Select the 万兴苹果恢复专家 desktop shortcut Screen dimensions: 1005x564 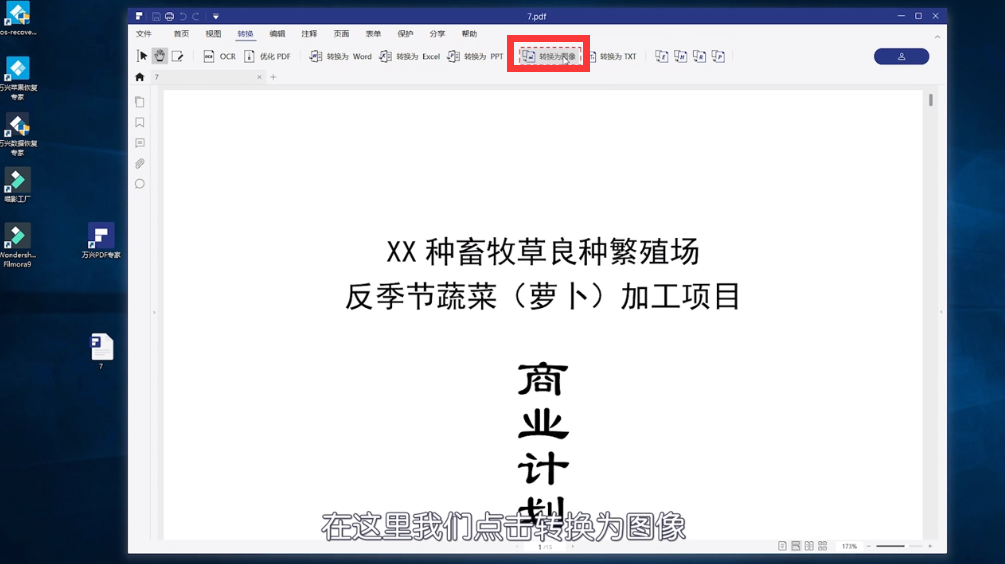click(18, 79)
